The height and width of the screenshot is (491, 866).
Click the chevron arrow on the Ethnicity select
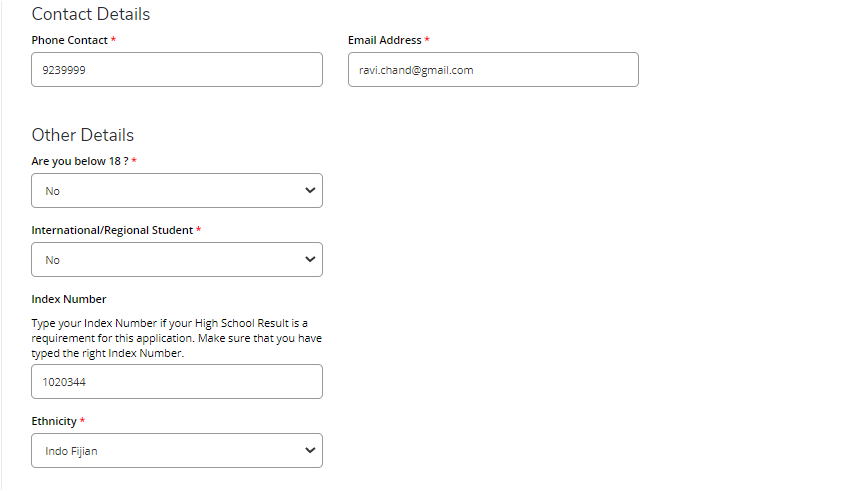pyautogui.click(x=310, y=451)
